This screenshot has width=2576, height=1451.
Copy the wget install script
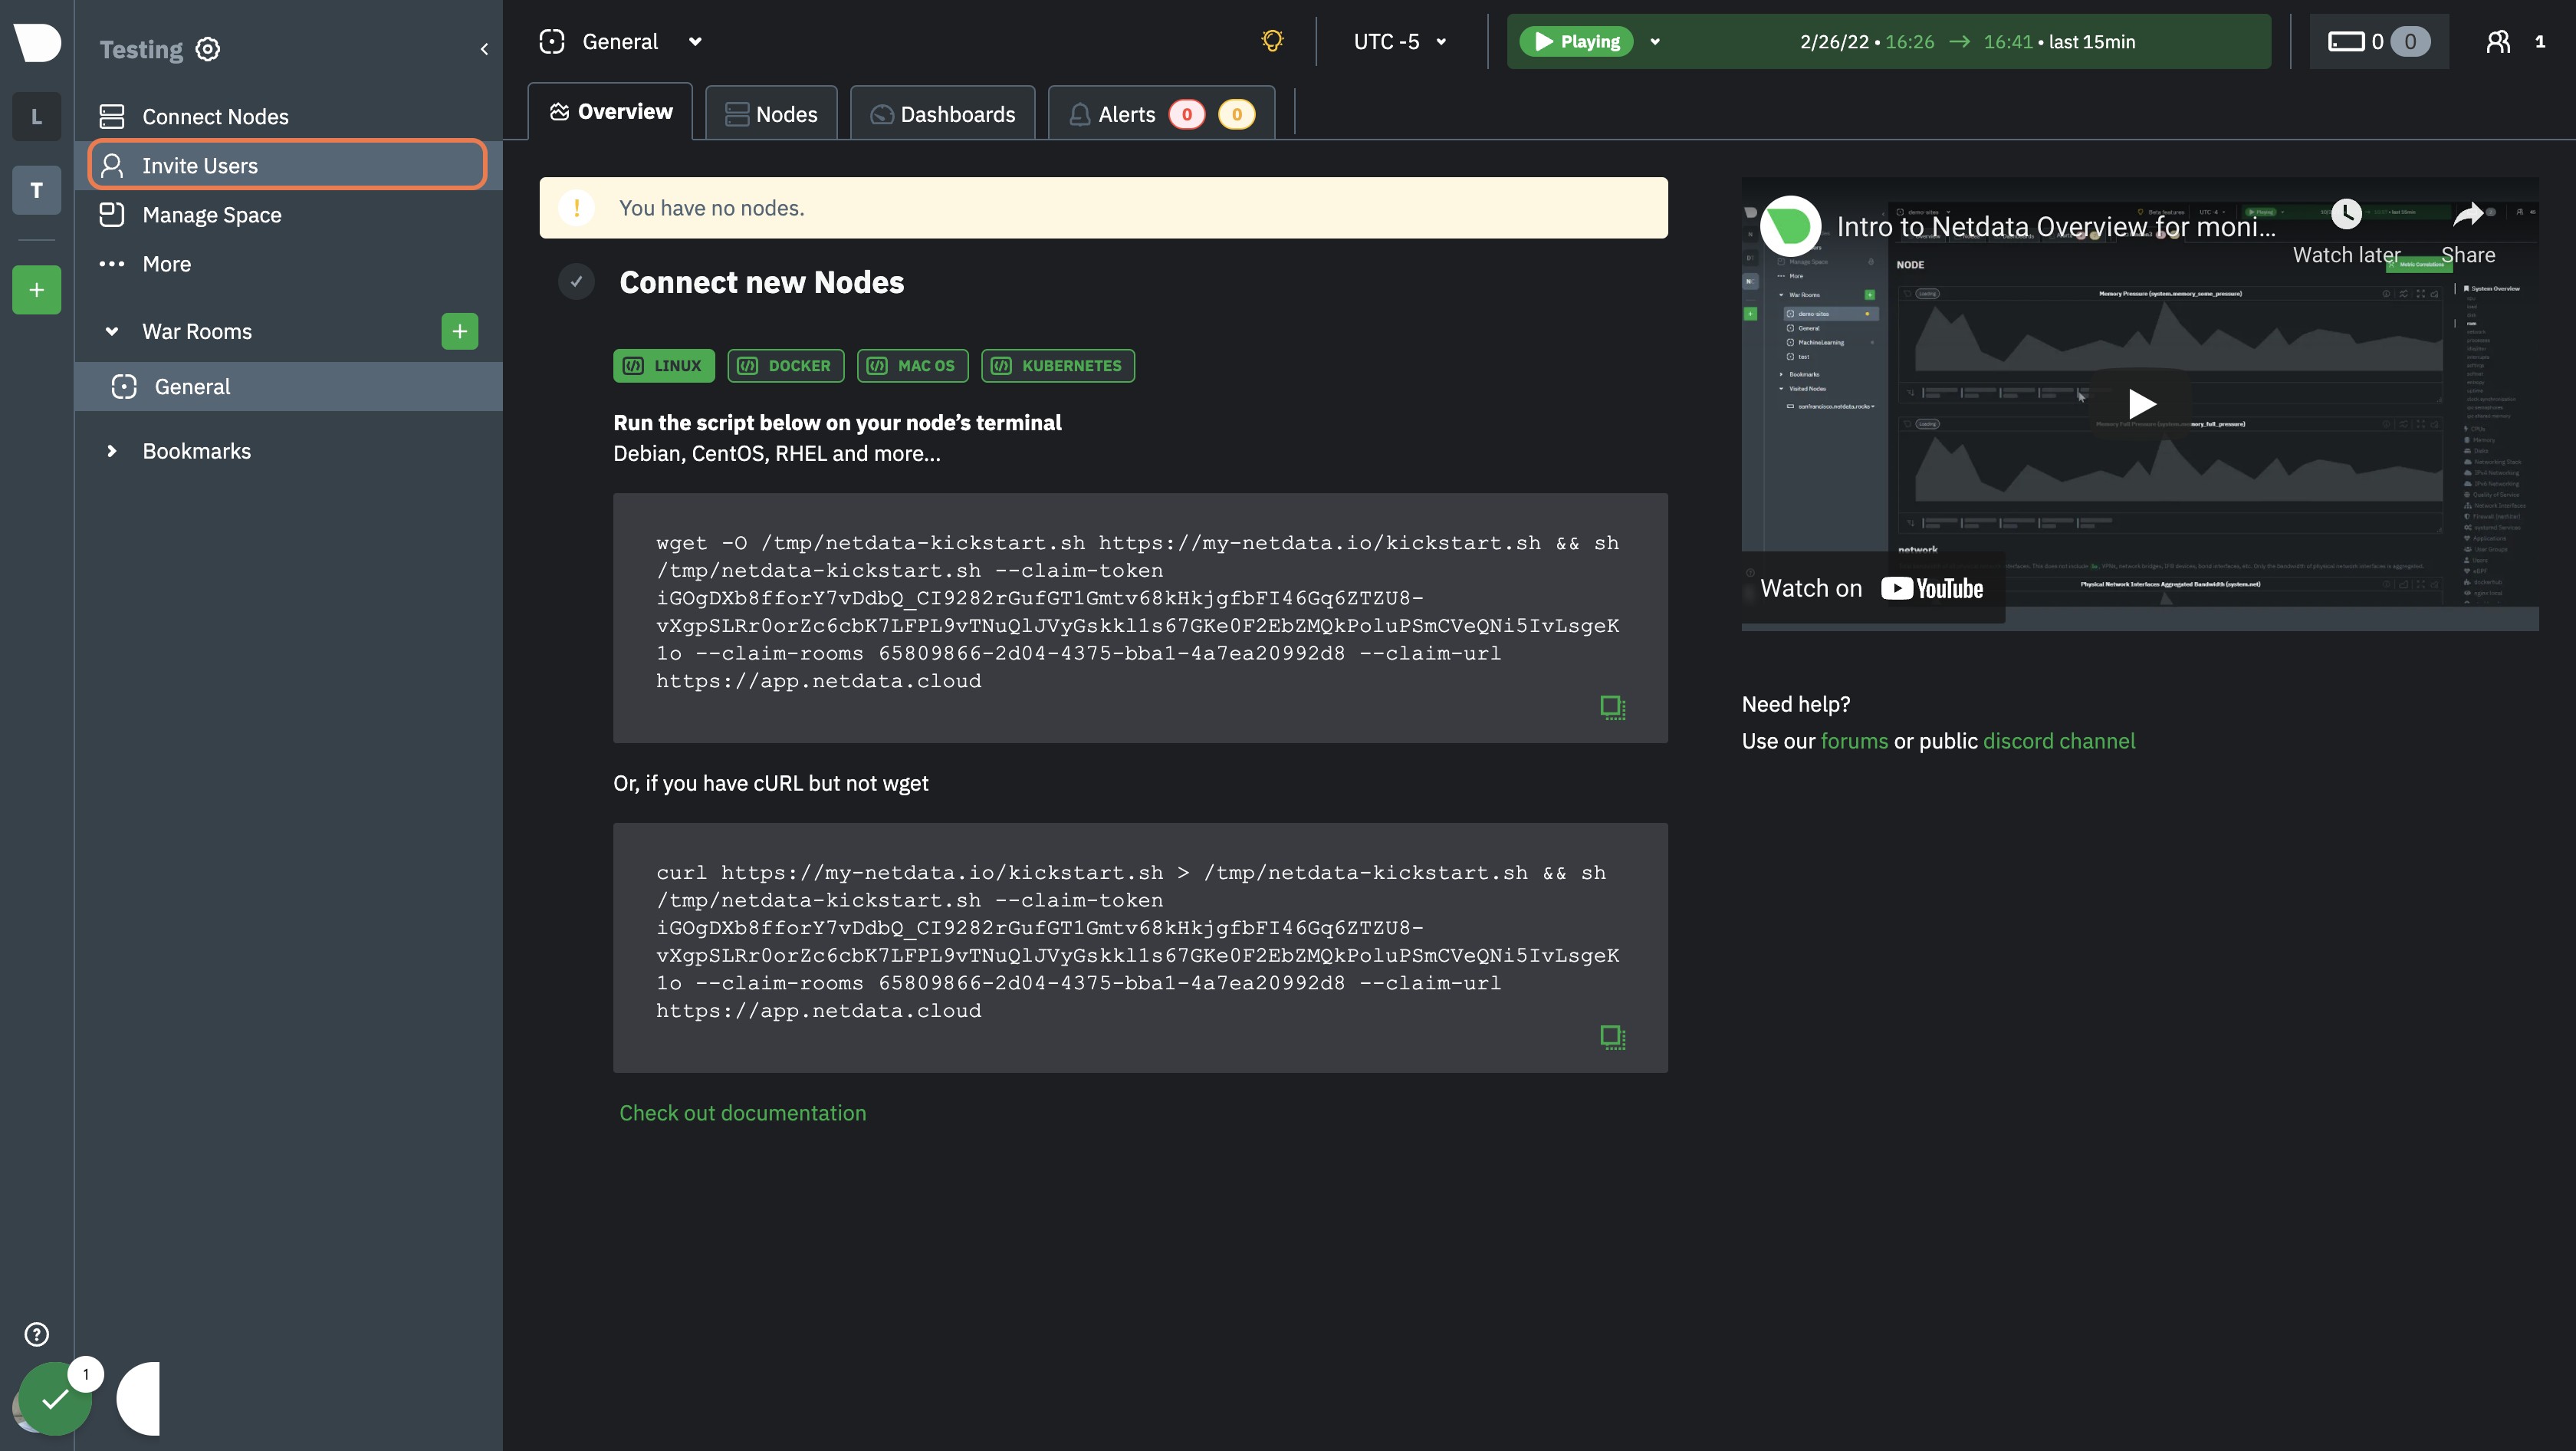[x=1612, y=707]
